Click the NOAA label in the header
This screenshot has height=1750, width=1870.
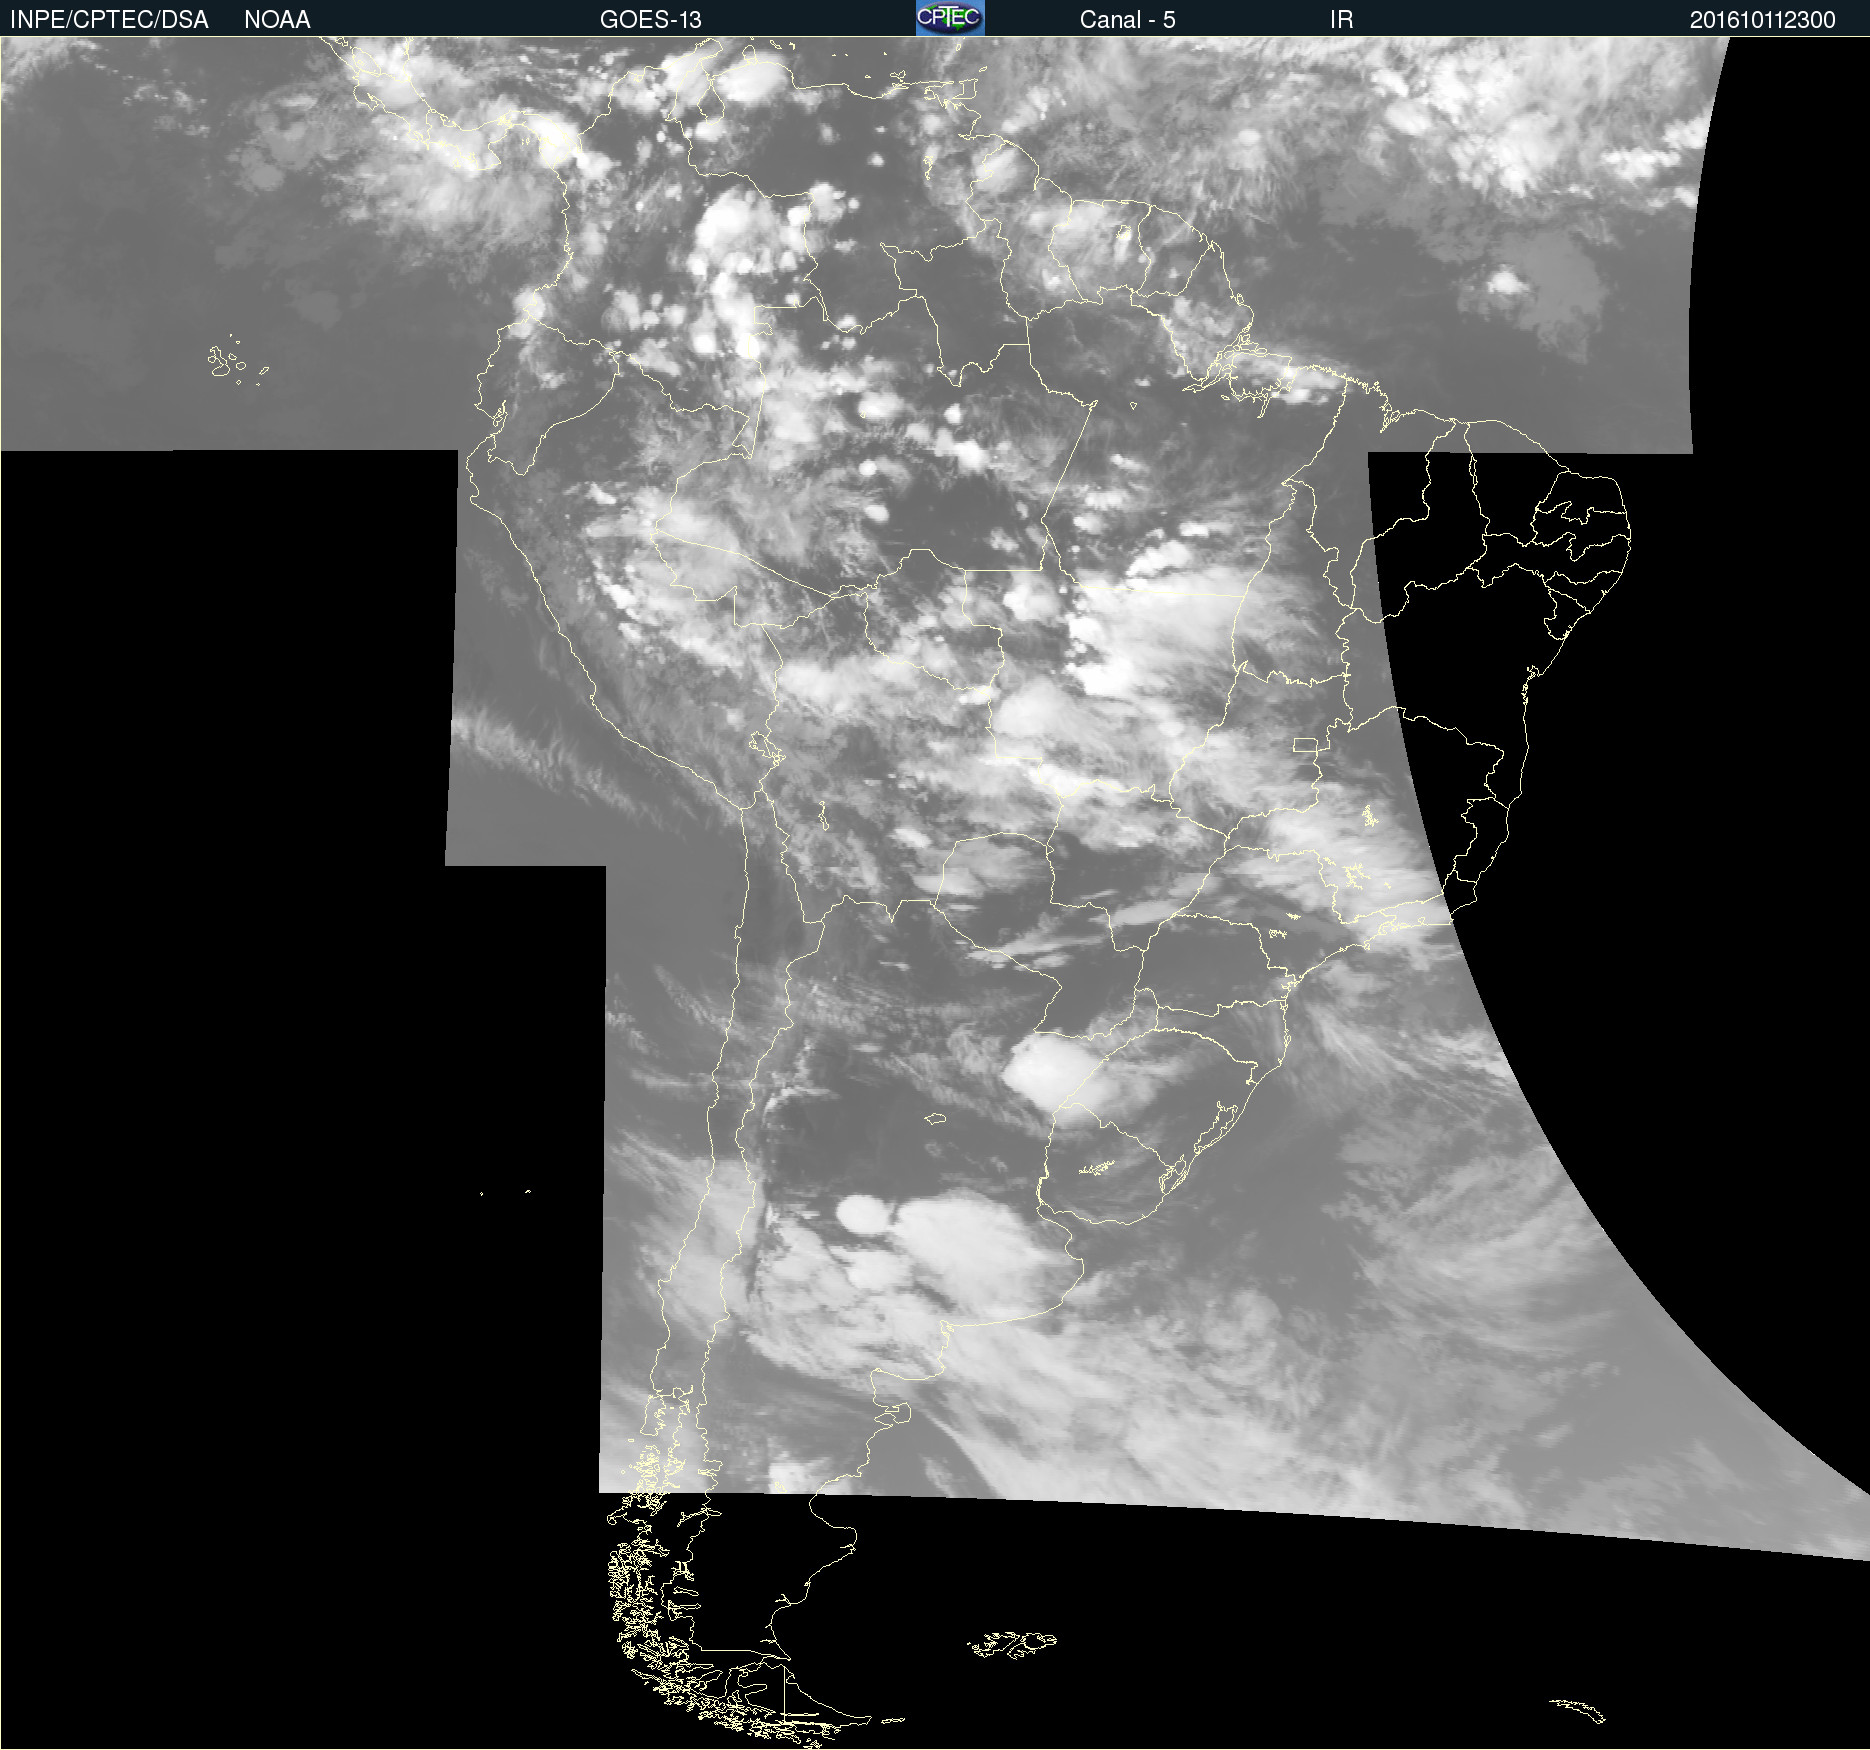tap(277, 20)
